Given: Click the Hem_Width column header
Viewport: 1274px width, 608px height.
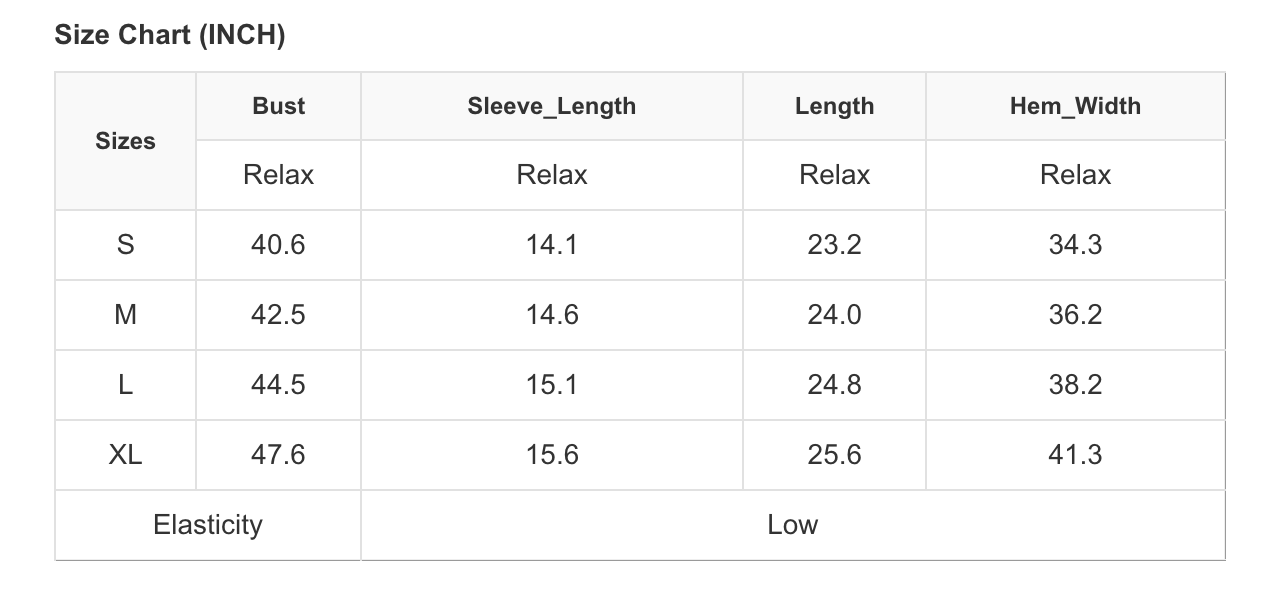Looking at the screenshot, I should 1075,106.
